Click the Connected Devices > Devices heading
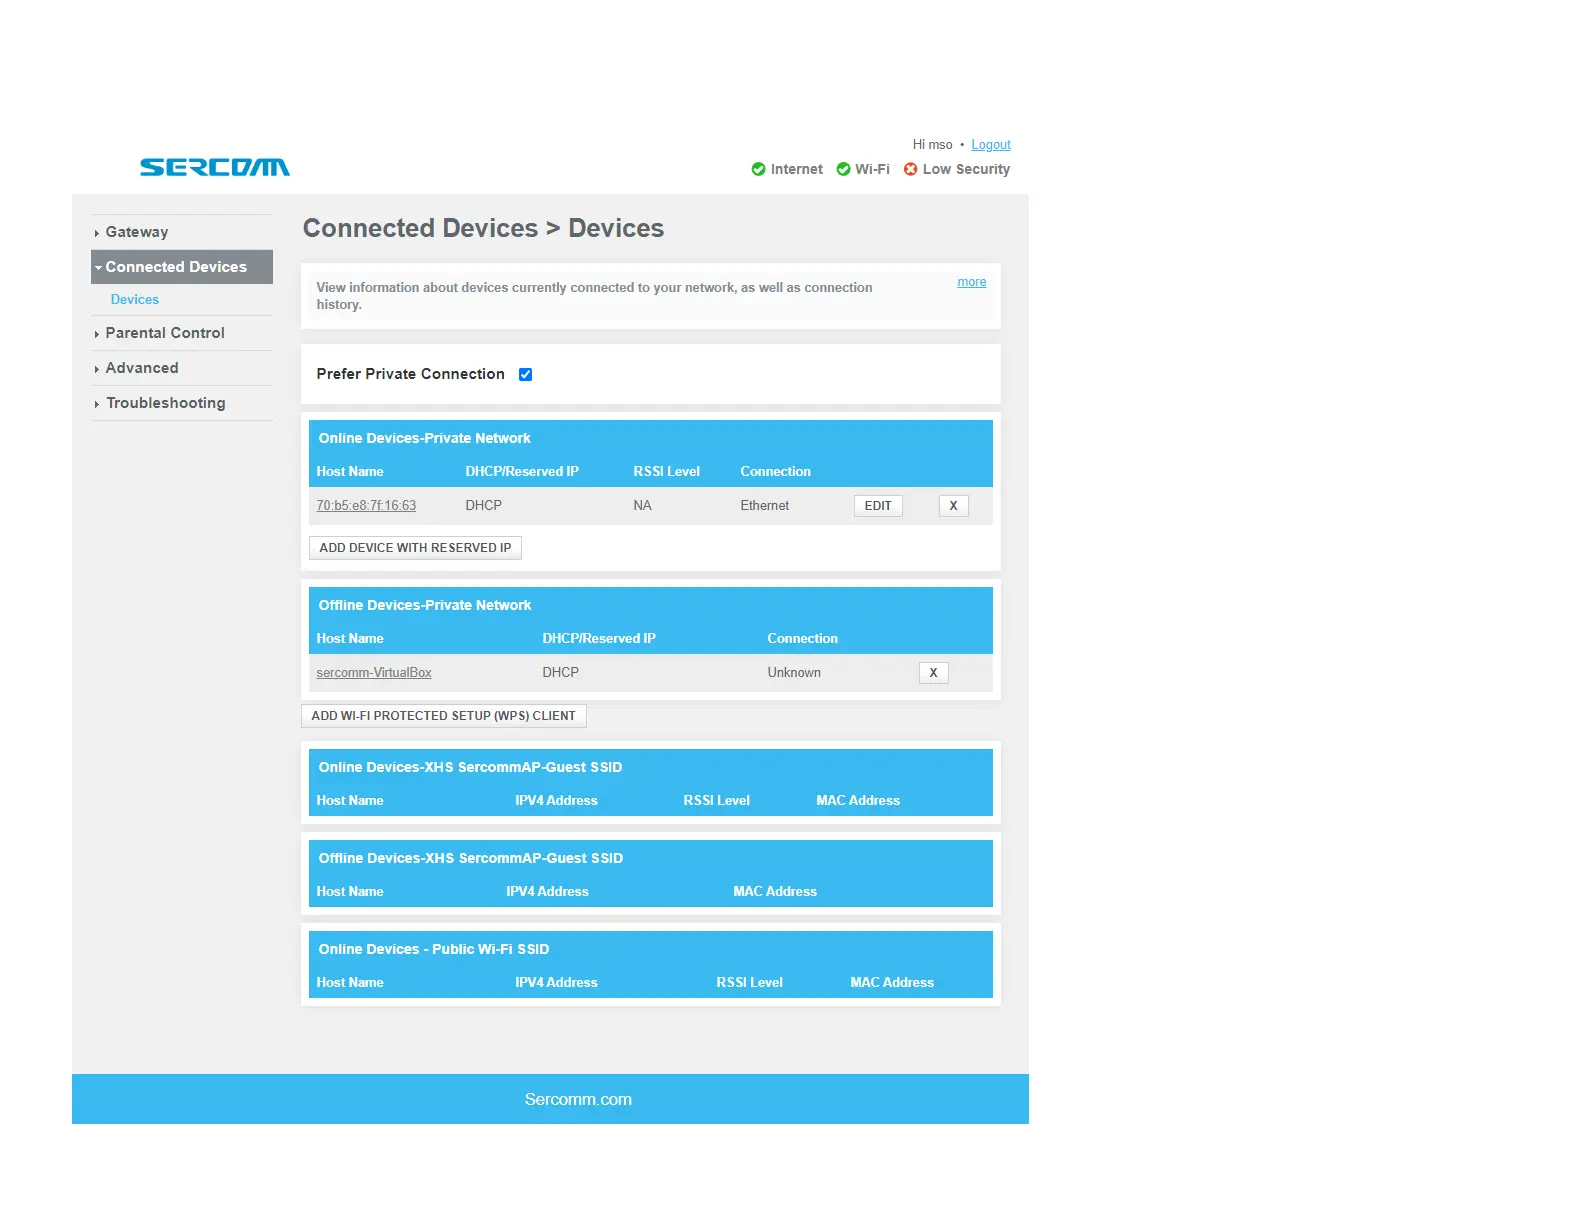 click(x=483, y=228)
